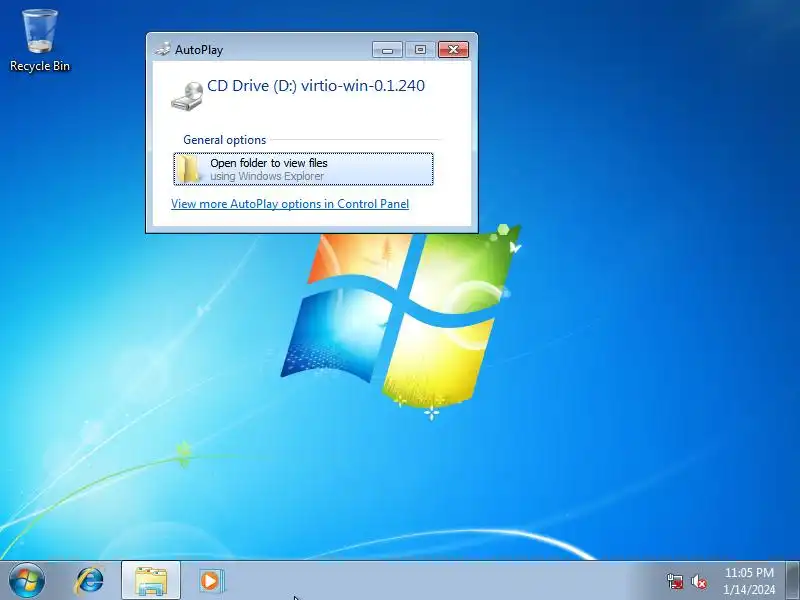Click the muted volume tray icon
Screen dimensions: 800x600
(x=698, y=581)
